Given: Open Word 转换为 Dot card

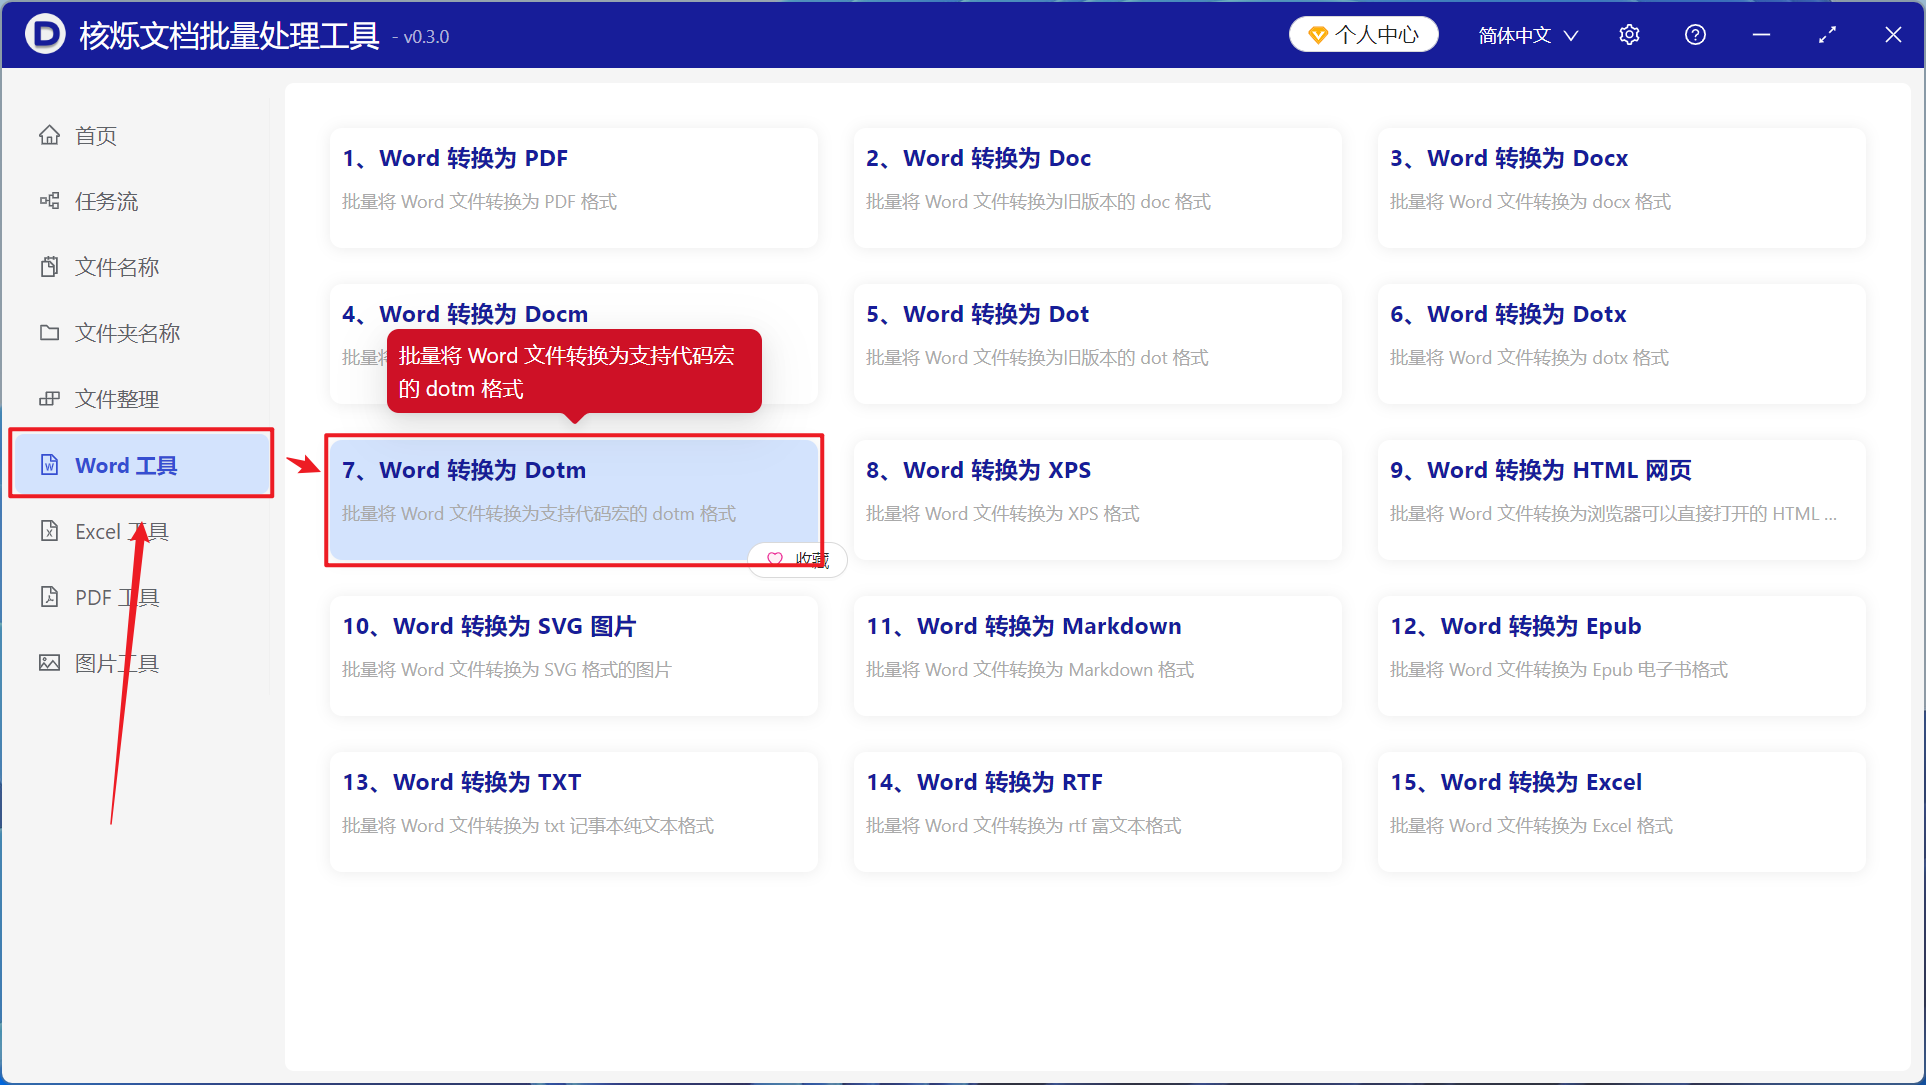Looking at the screenshot, I should click(x=1097, y=344).
